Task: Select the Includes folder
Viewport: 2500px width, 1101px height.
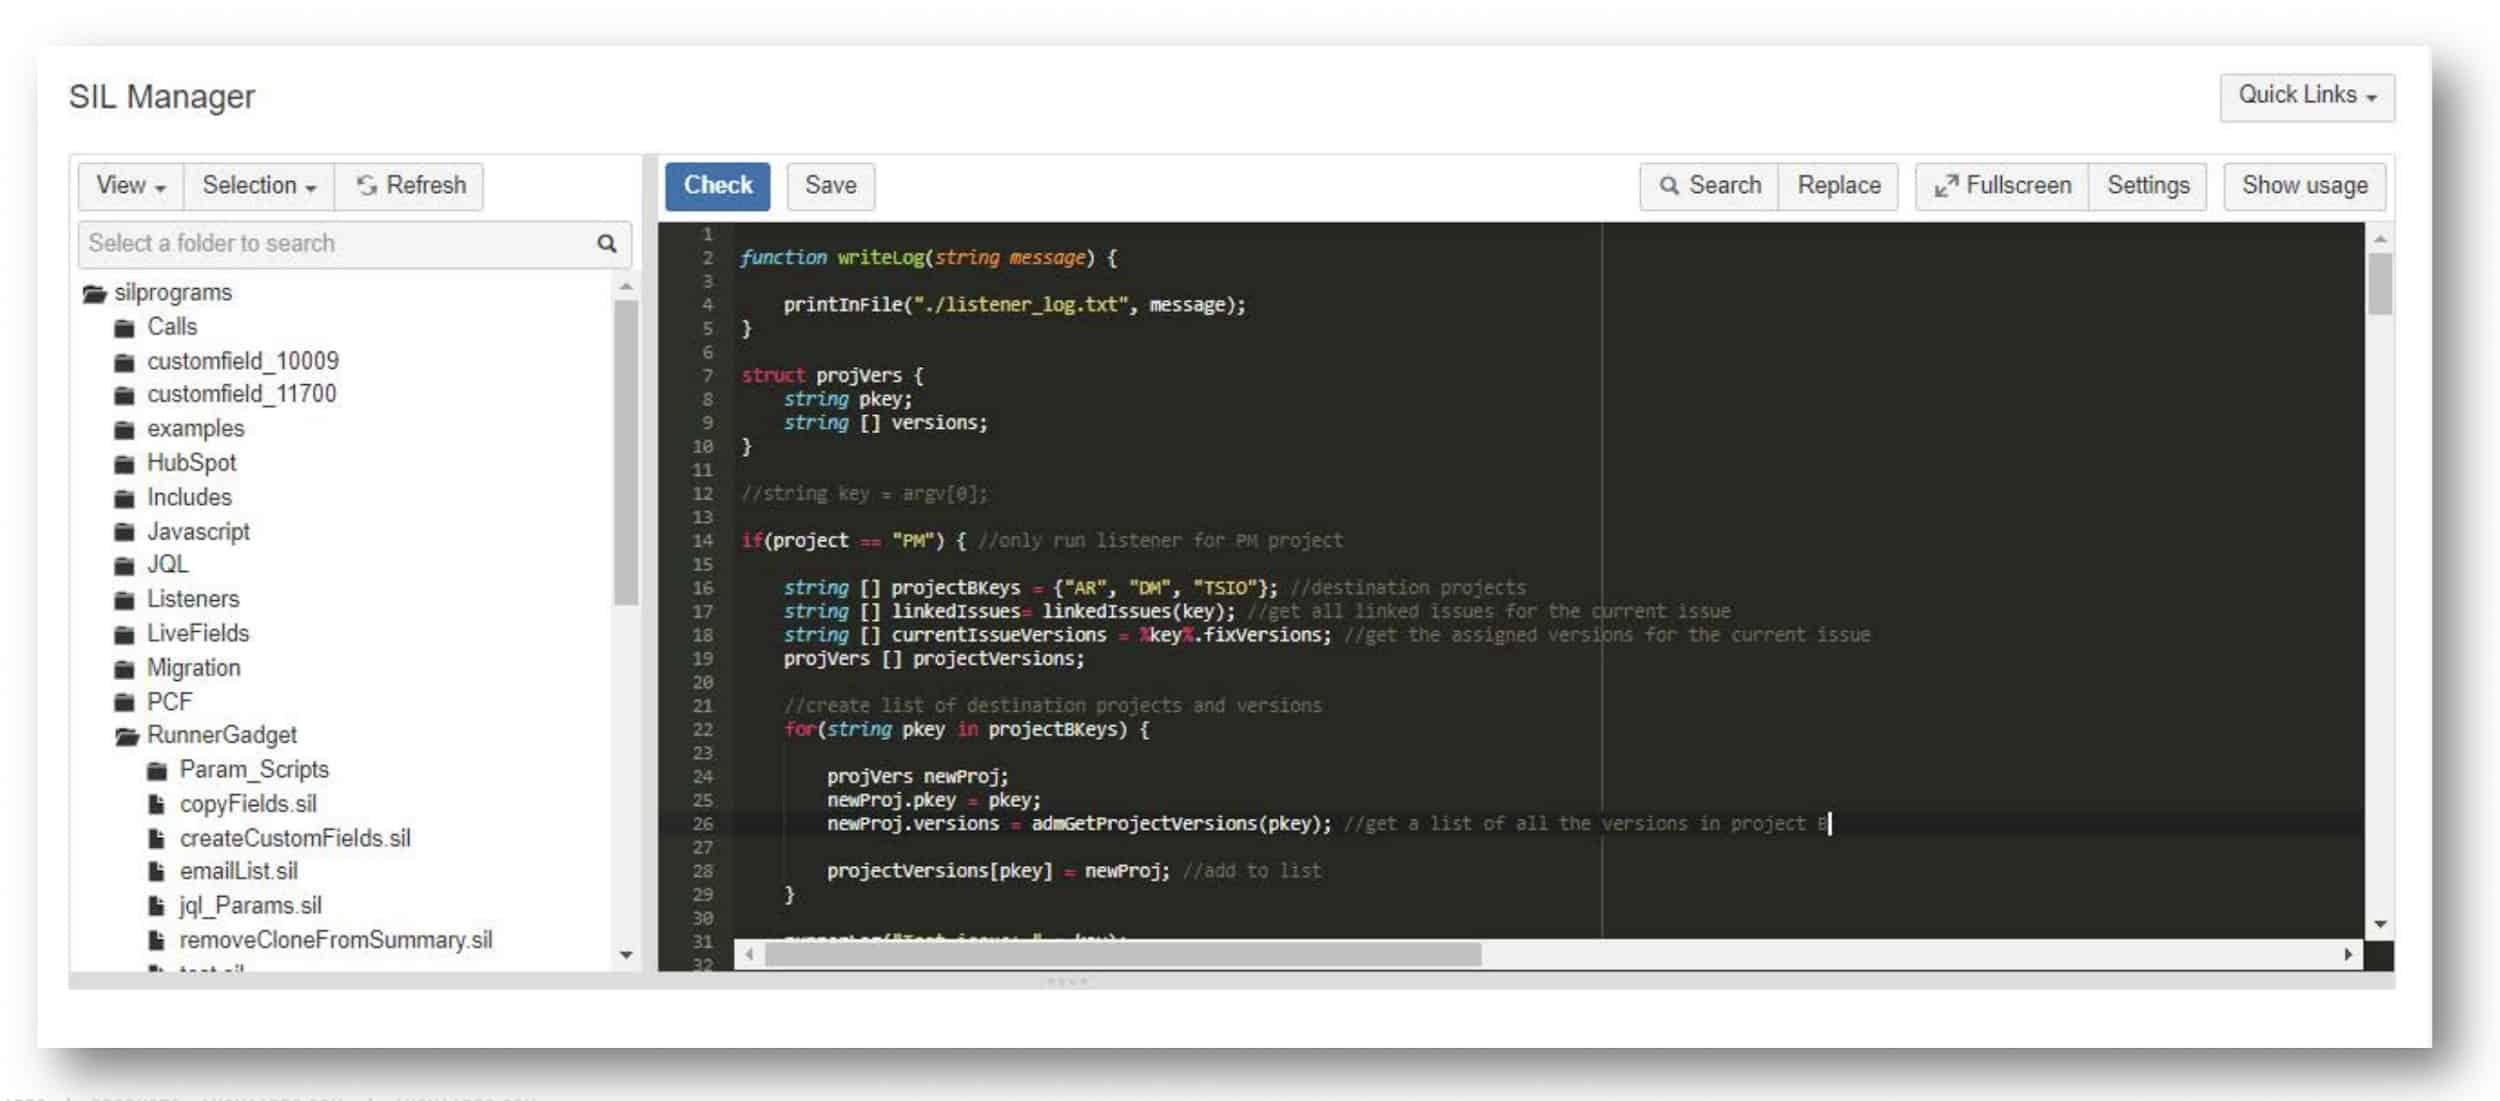Action: coord(188,496)
